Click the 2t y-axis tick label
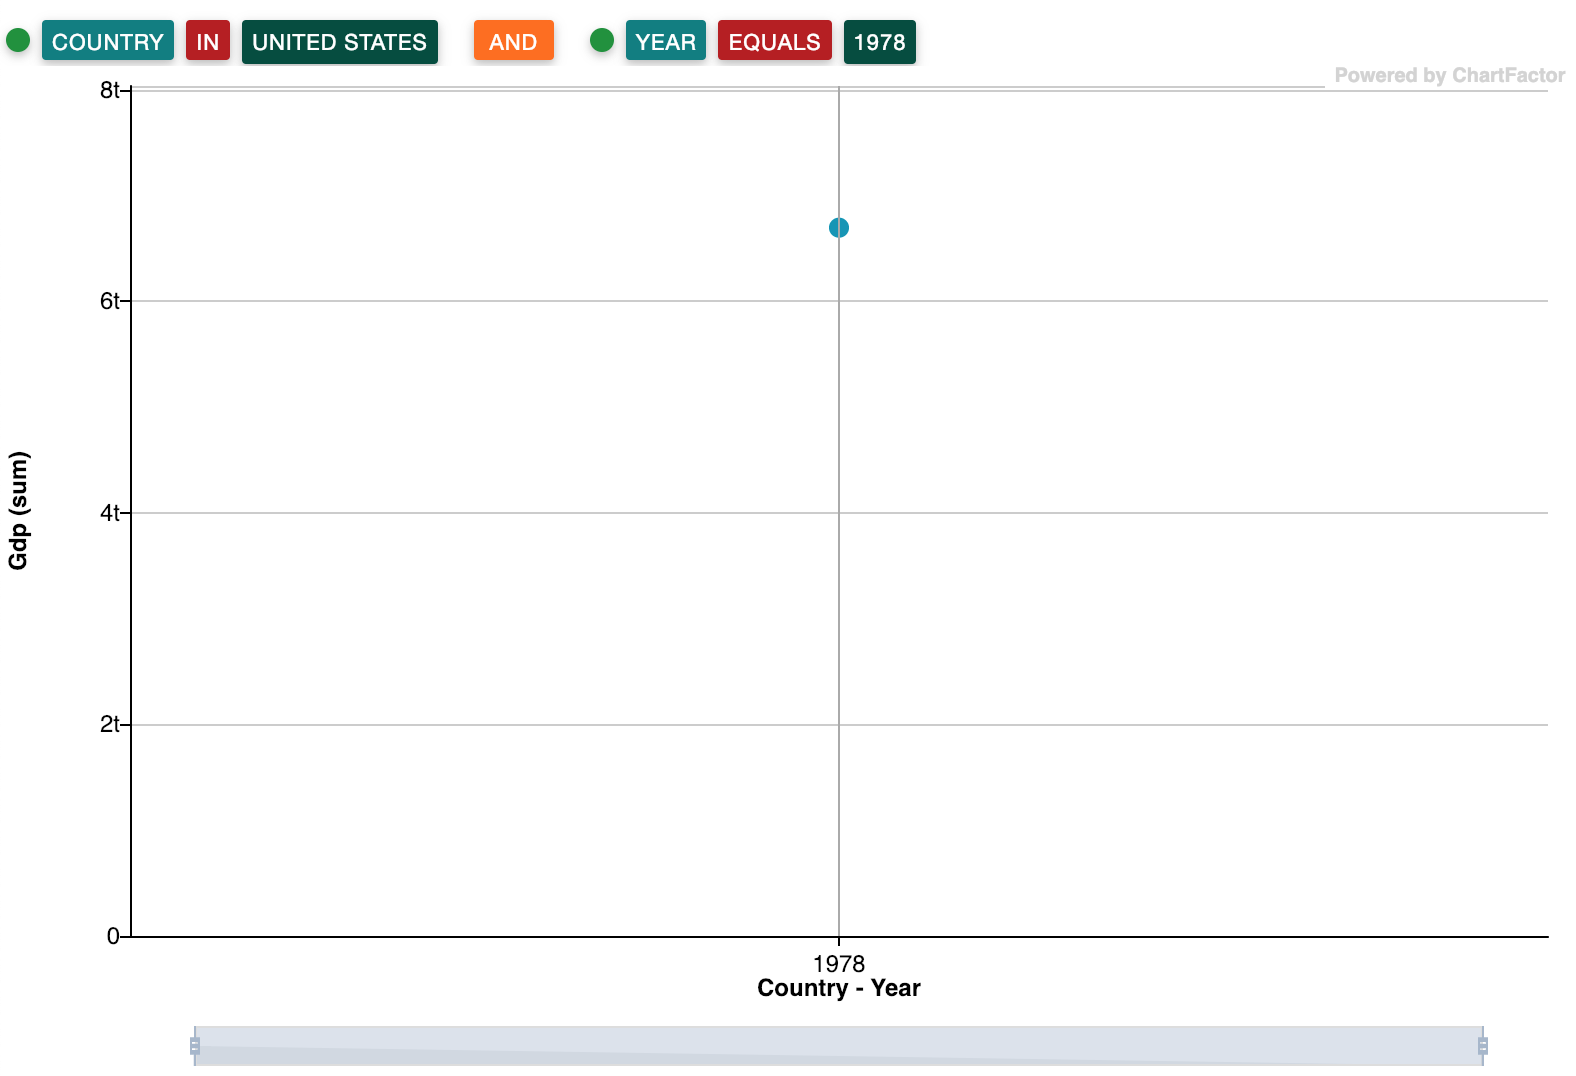This screenshot has width=1576, height=1076. pos(109,724)
